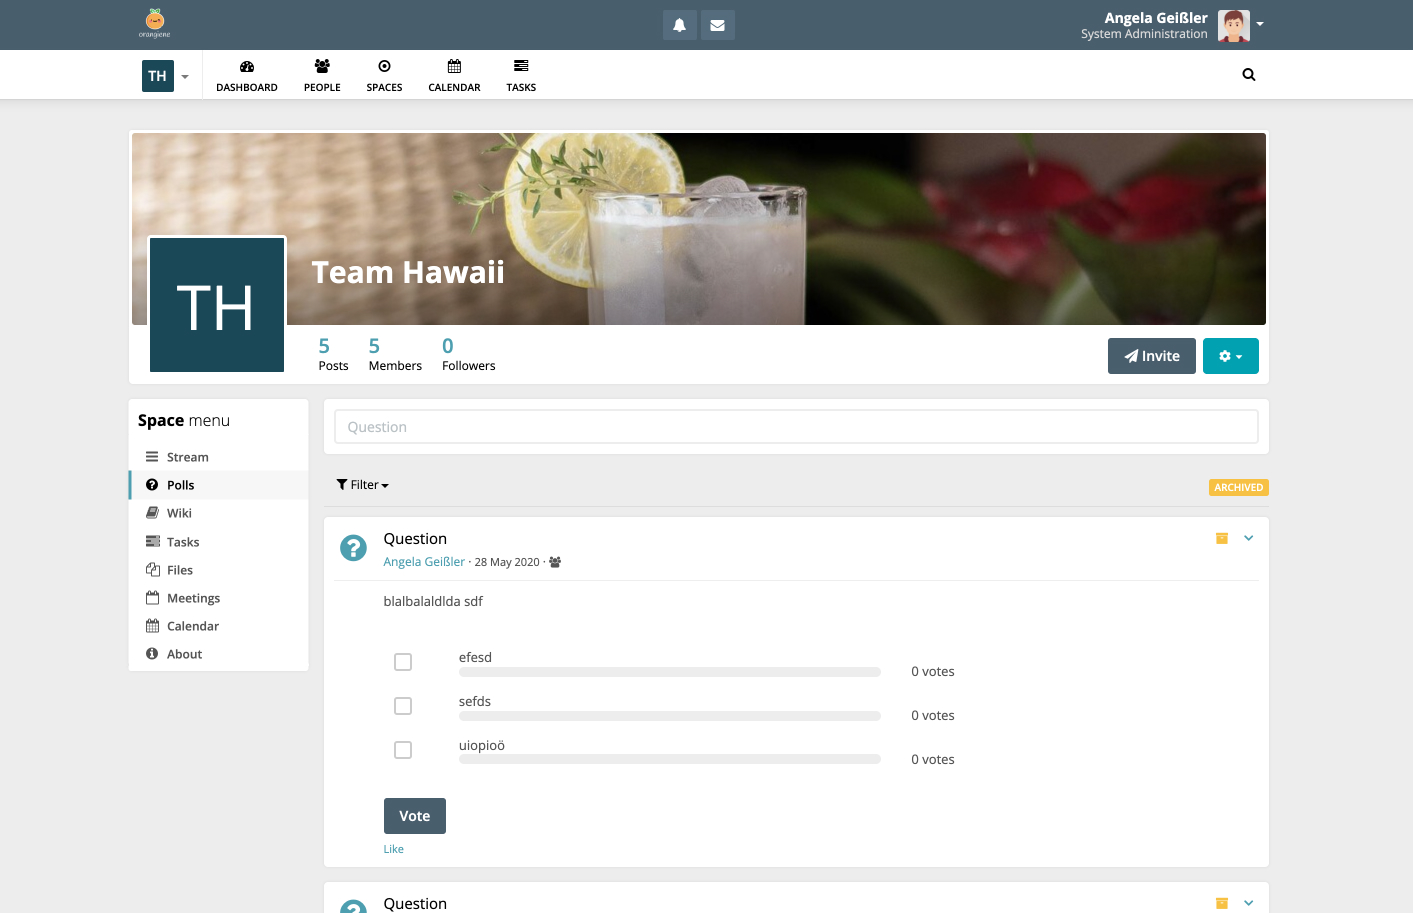Click the Orangiene logo
Viewport: 1413px width, 913px height.
[x=155, y=23]
